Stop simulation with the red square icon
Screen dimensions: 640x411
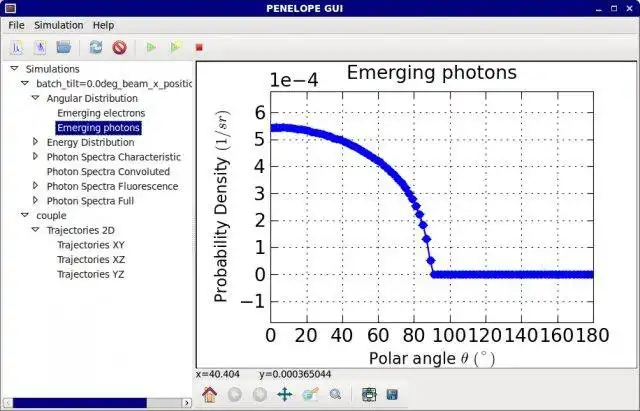point(199,47)
